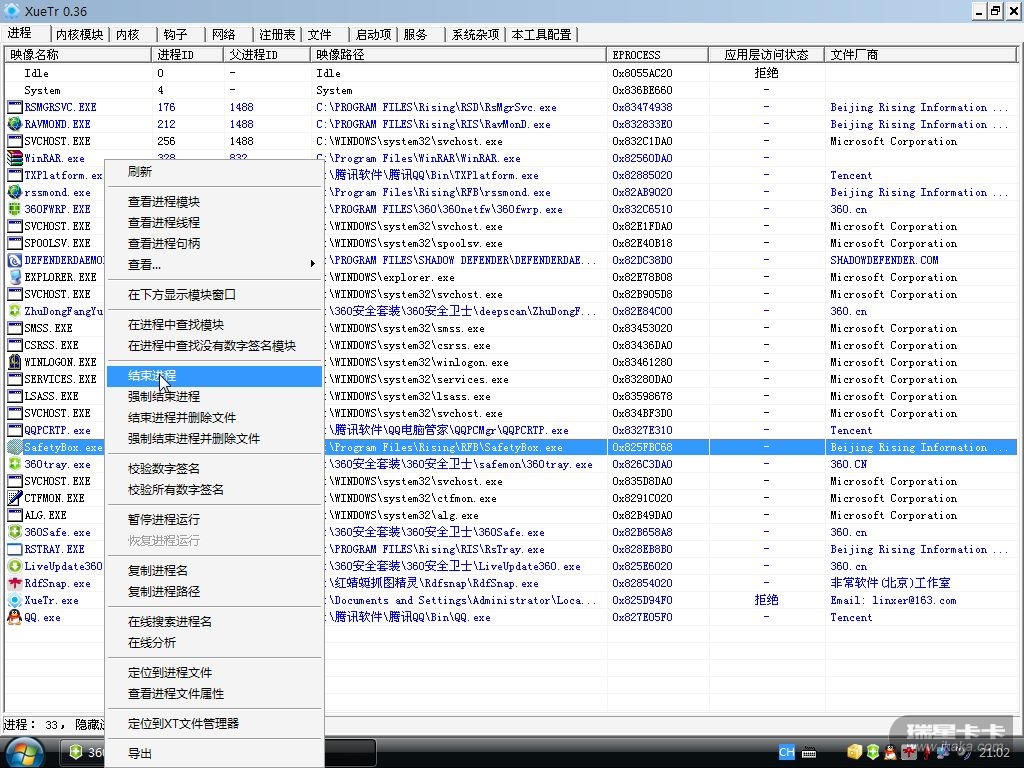Screen dimensions: 1024x768
Task: Switch to the 内核模块 tab
Action: click(80, 35)
